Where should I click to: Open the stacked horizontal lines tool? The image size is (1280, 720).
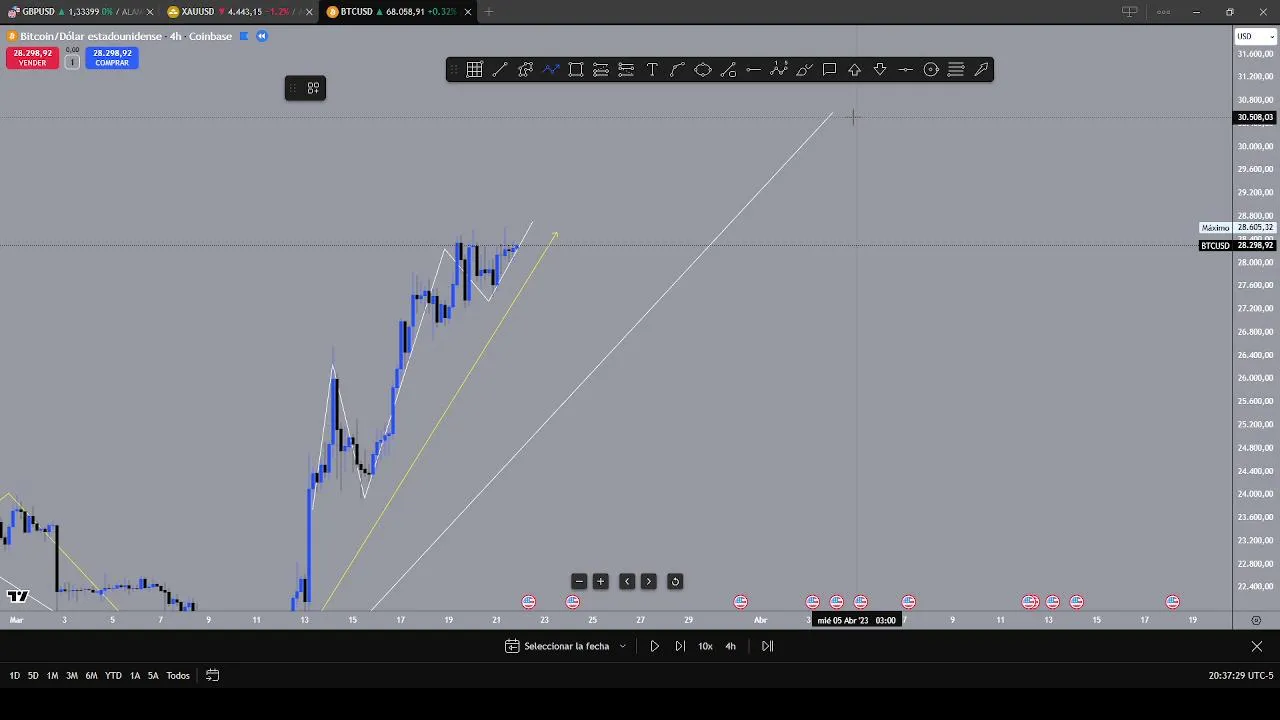click(956, 70)
